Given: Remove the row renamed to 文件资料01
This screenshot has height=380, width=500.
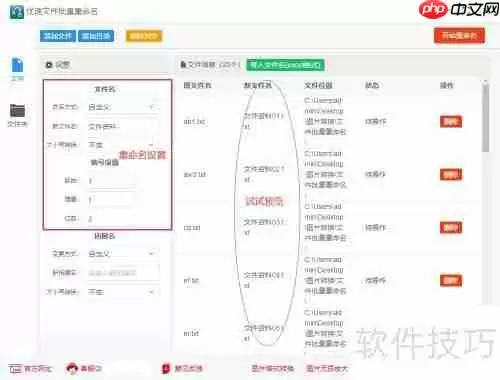Looking at the screenshot, I should point(451,122).
